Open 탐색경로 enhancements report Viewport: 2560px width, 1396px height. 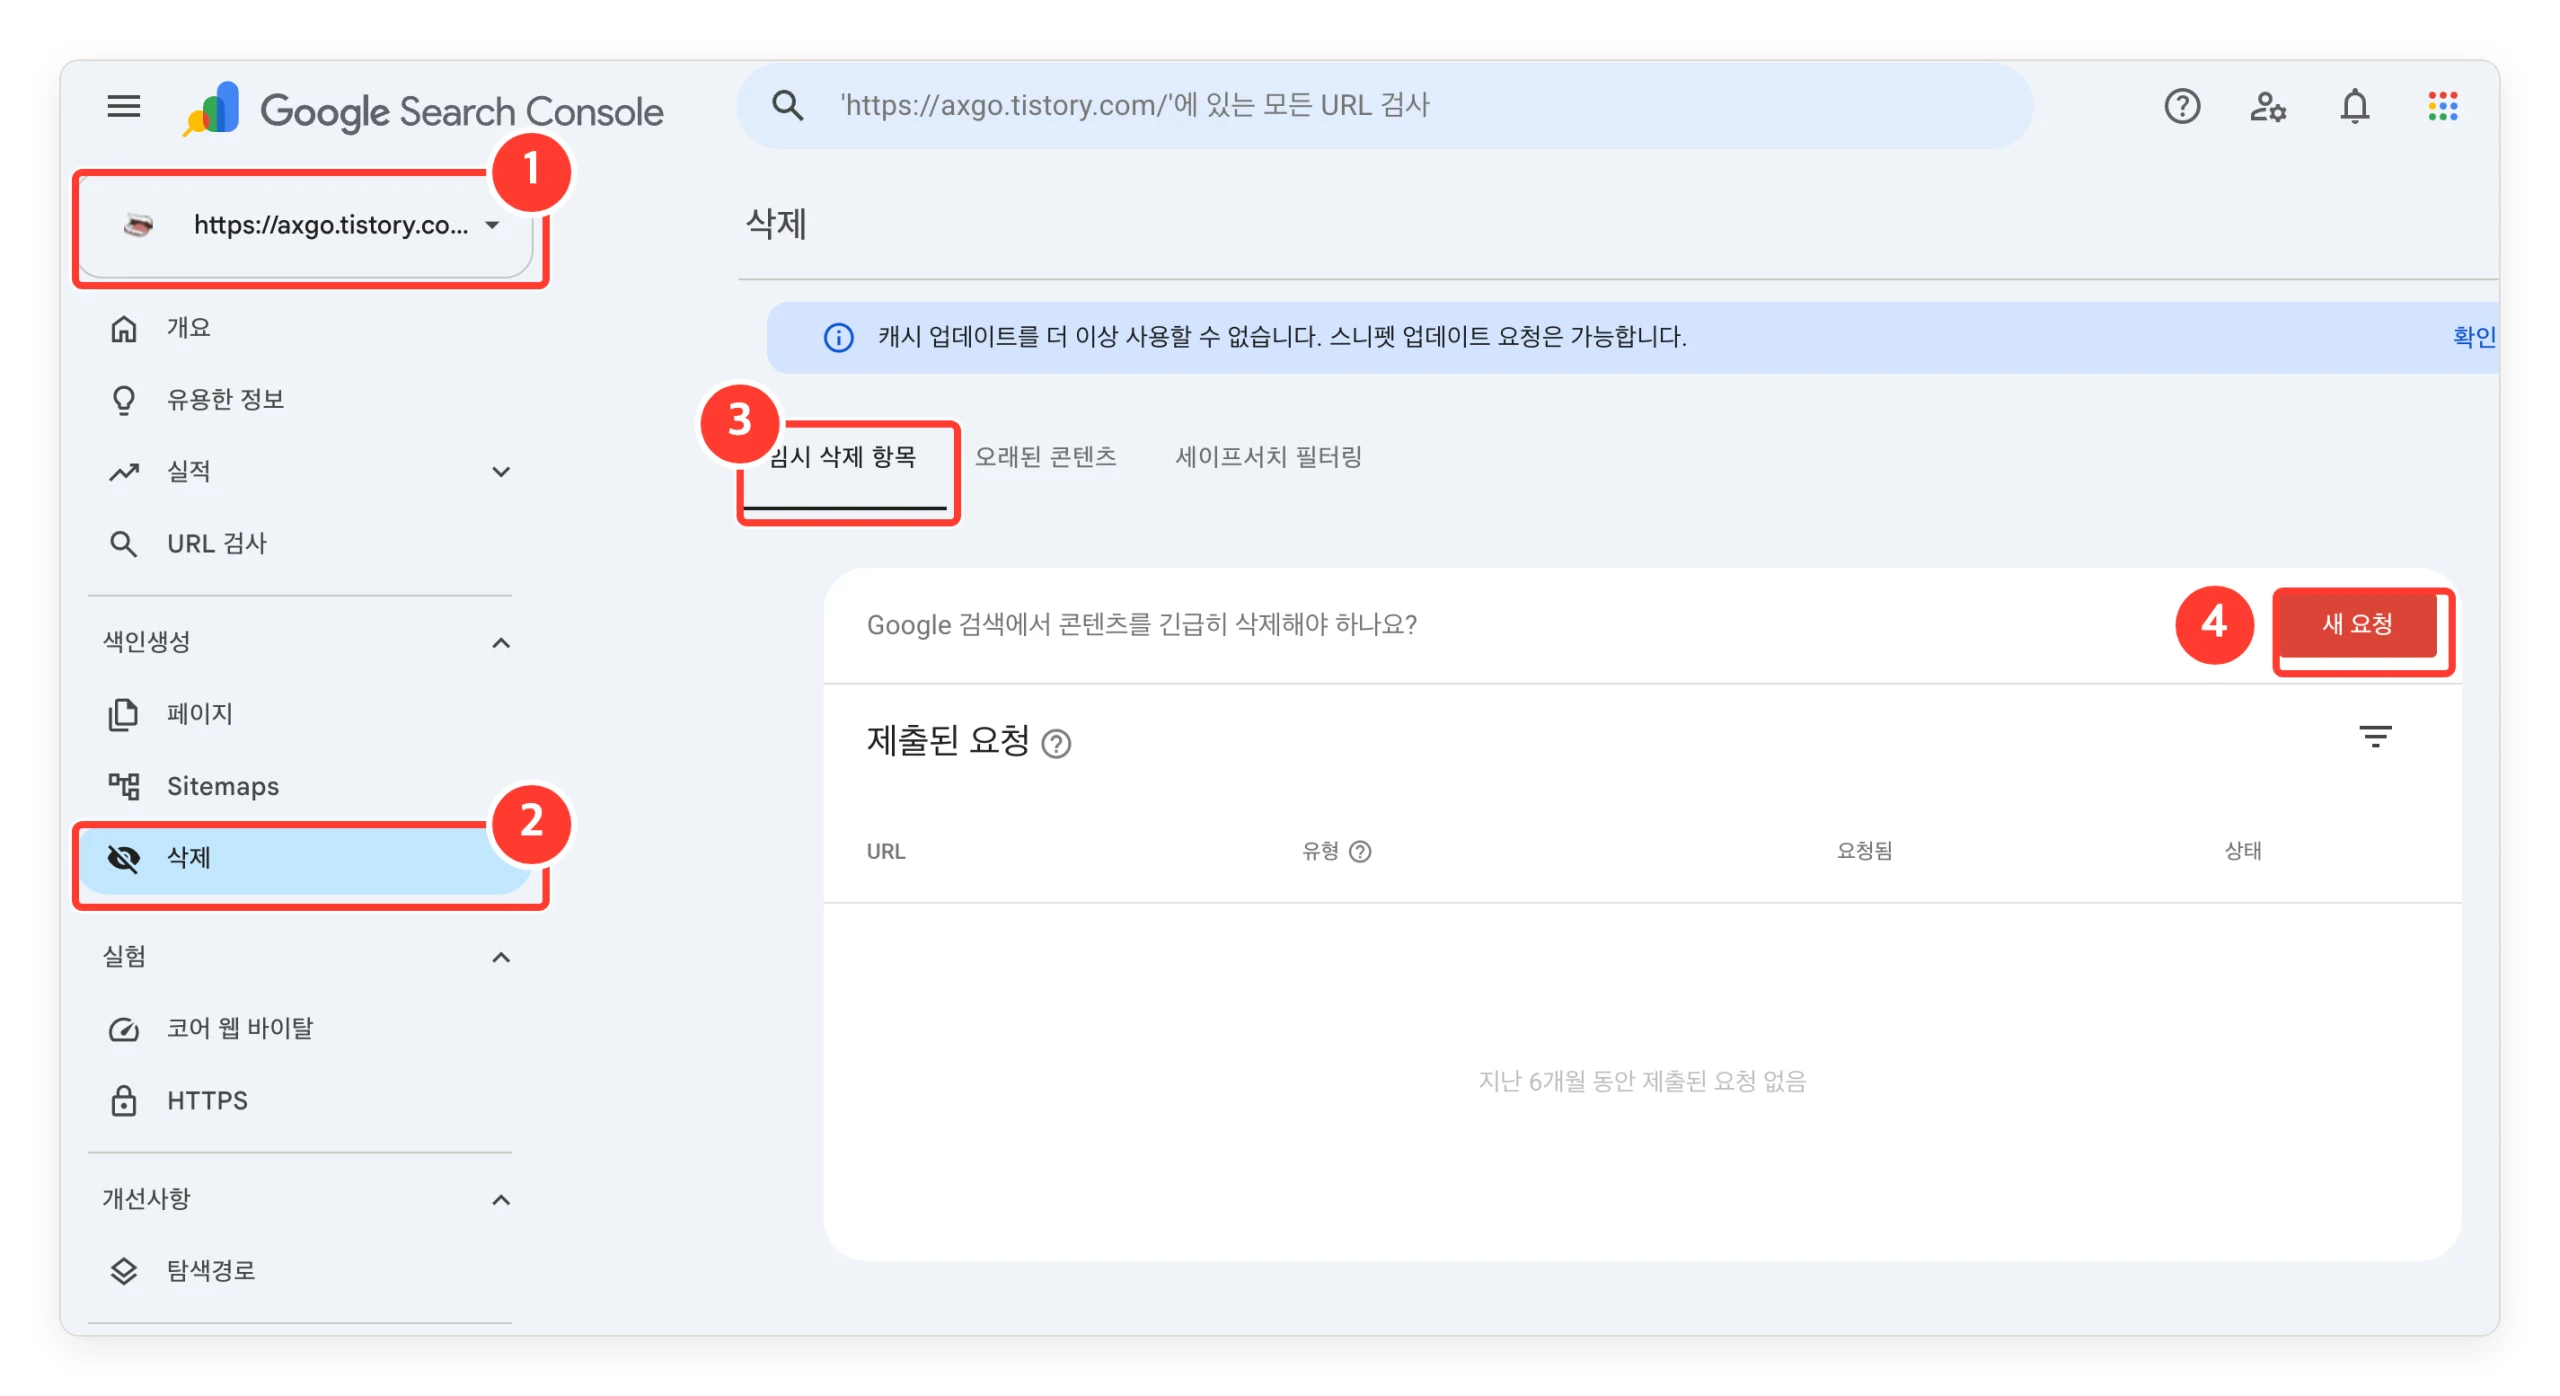[305, 1271]
